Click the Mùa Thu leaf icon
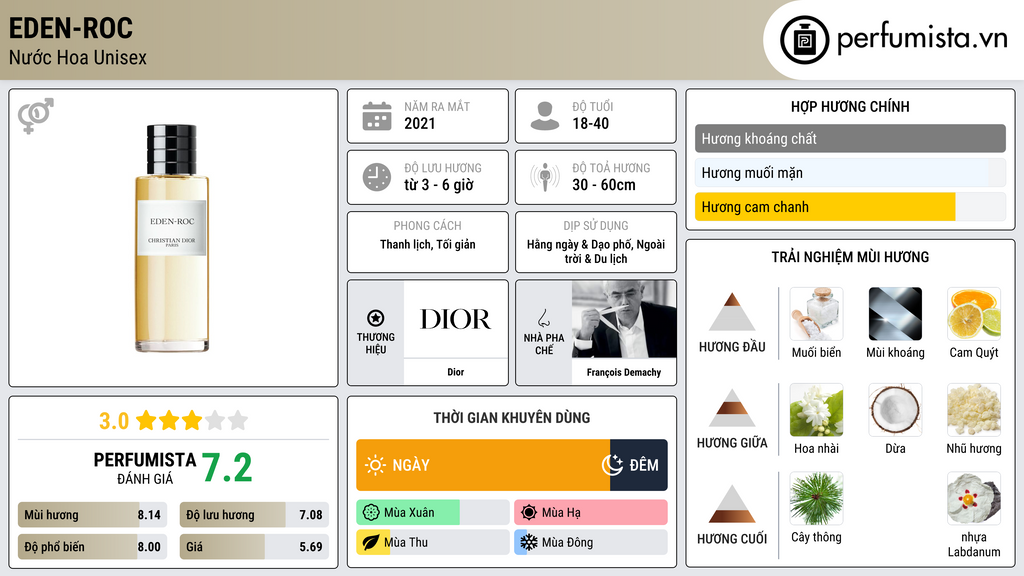 pyautogui.click(x=371, y=542)
